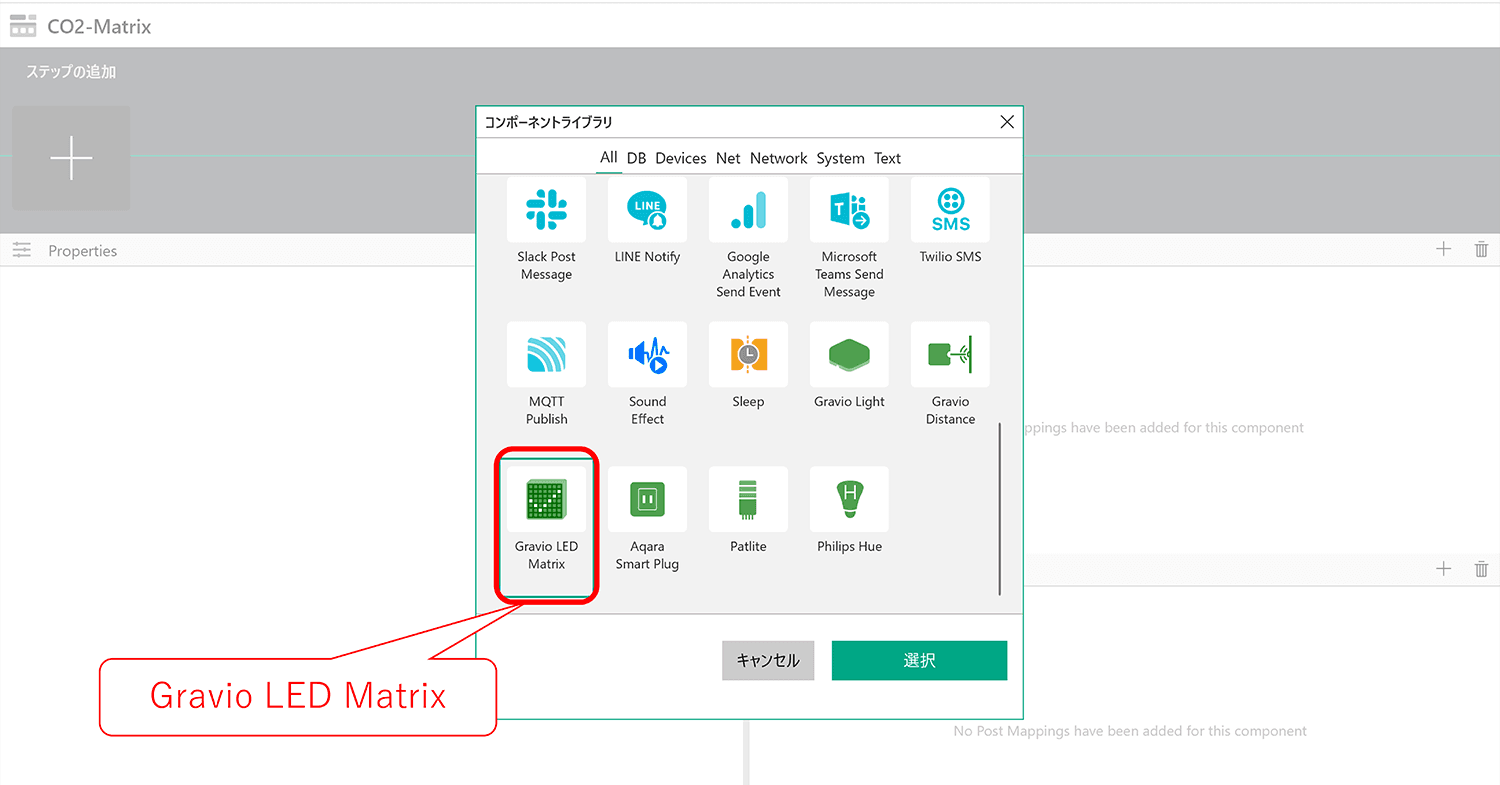Delete post mapping via lower trash icon
The height and width of the screenshot is (785, 1500).
click(1481, 568)
